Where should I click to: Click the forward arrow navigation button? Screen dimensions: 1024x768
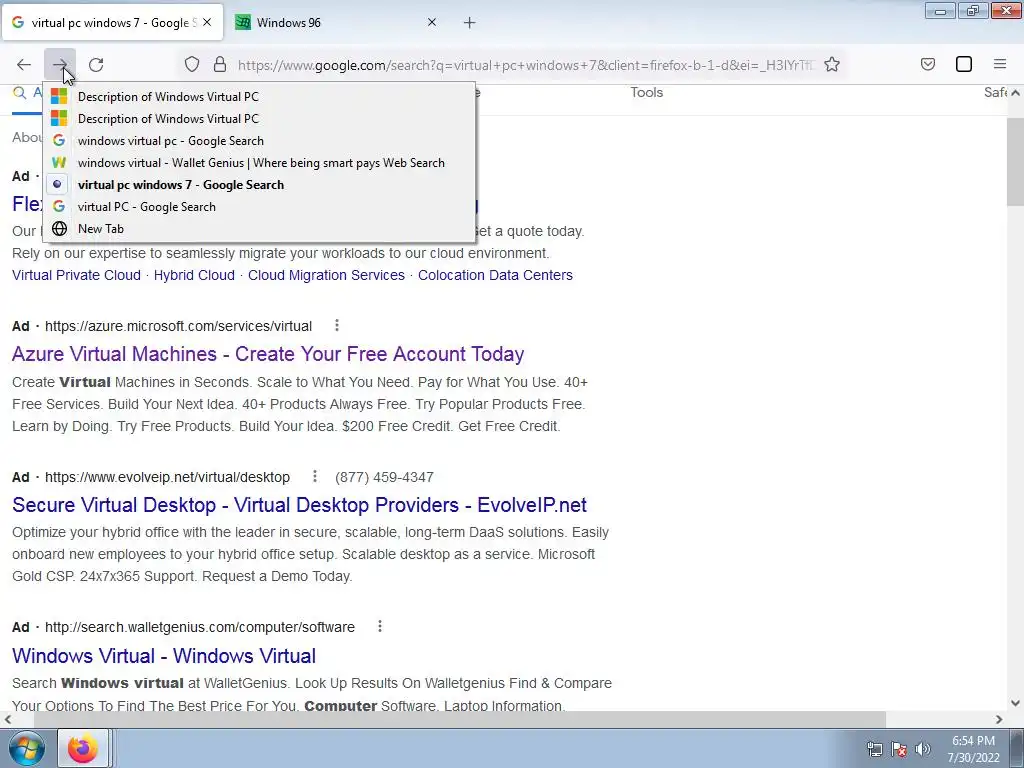pos(60,65)
